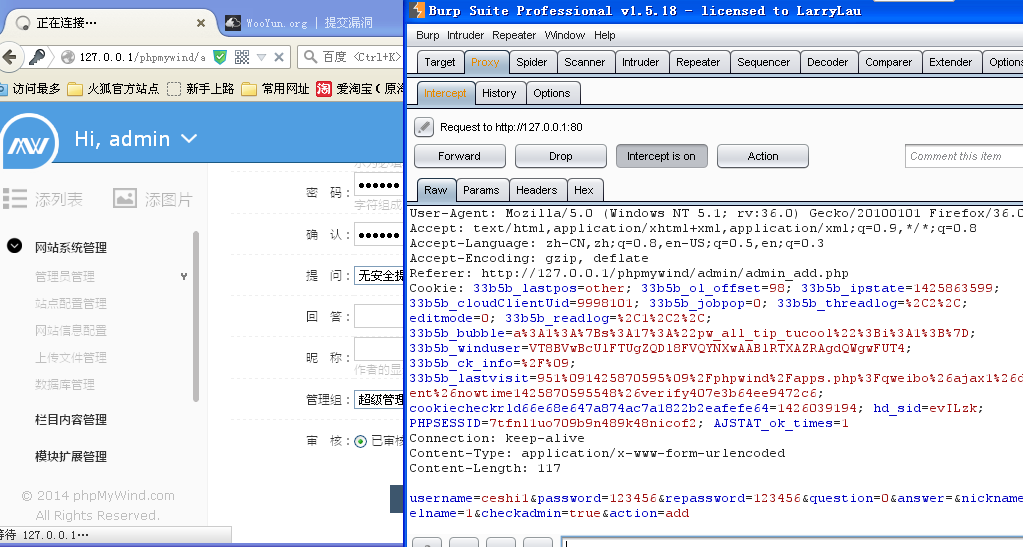Open the Proxy Options sub-tab

pyautogui.click(x=552, y=93)
